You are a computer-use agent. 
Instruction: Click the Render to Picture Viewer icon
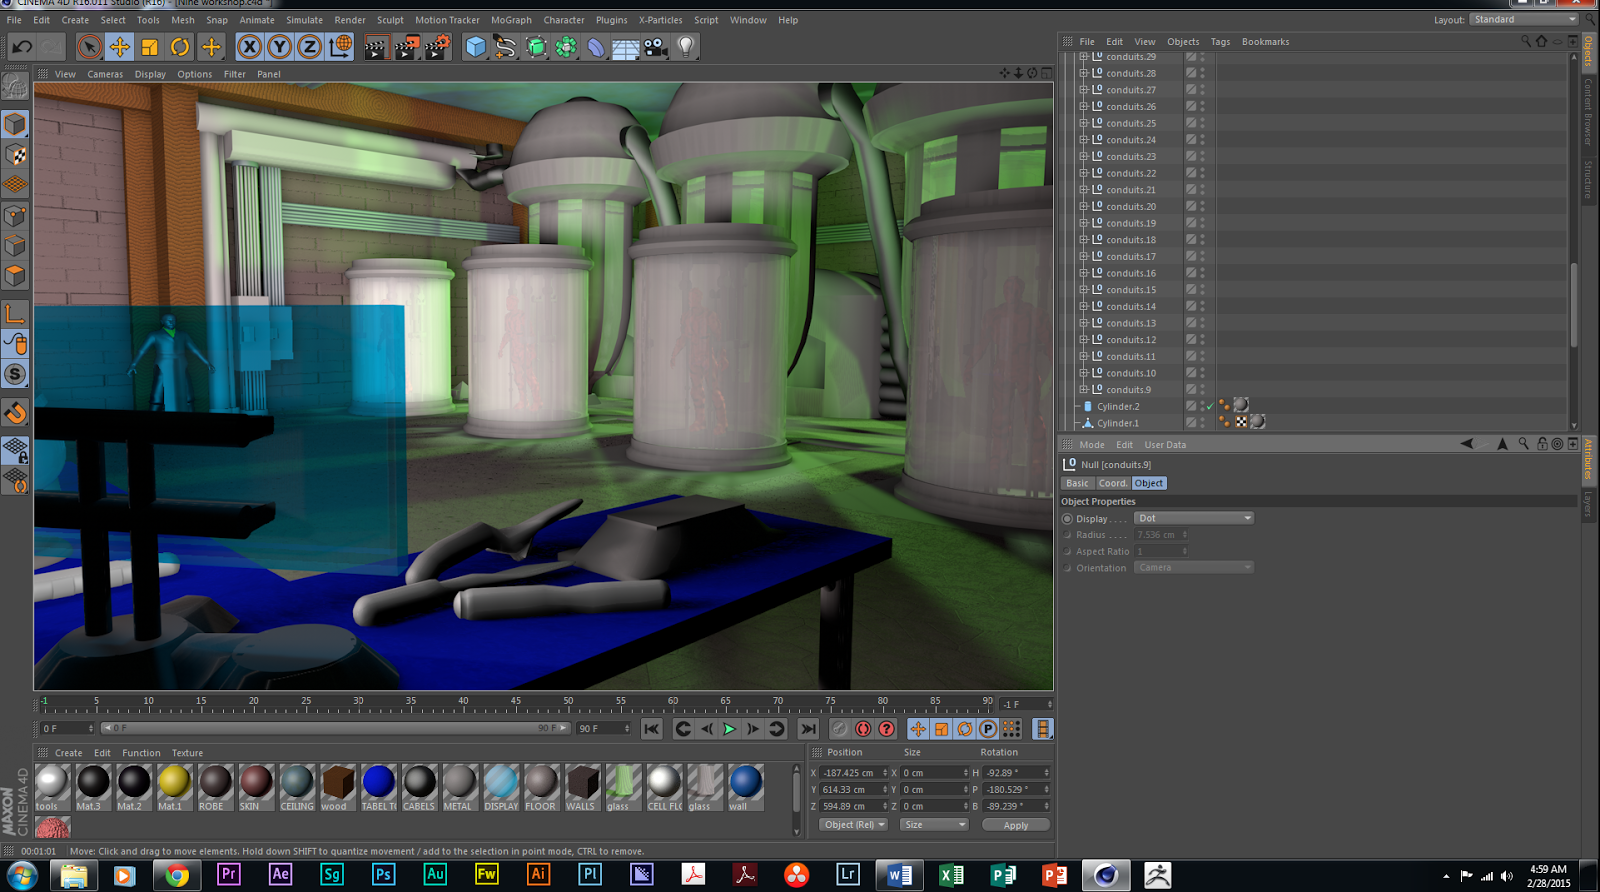coord(406,47)
